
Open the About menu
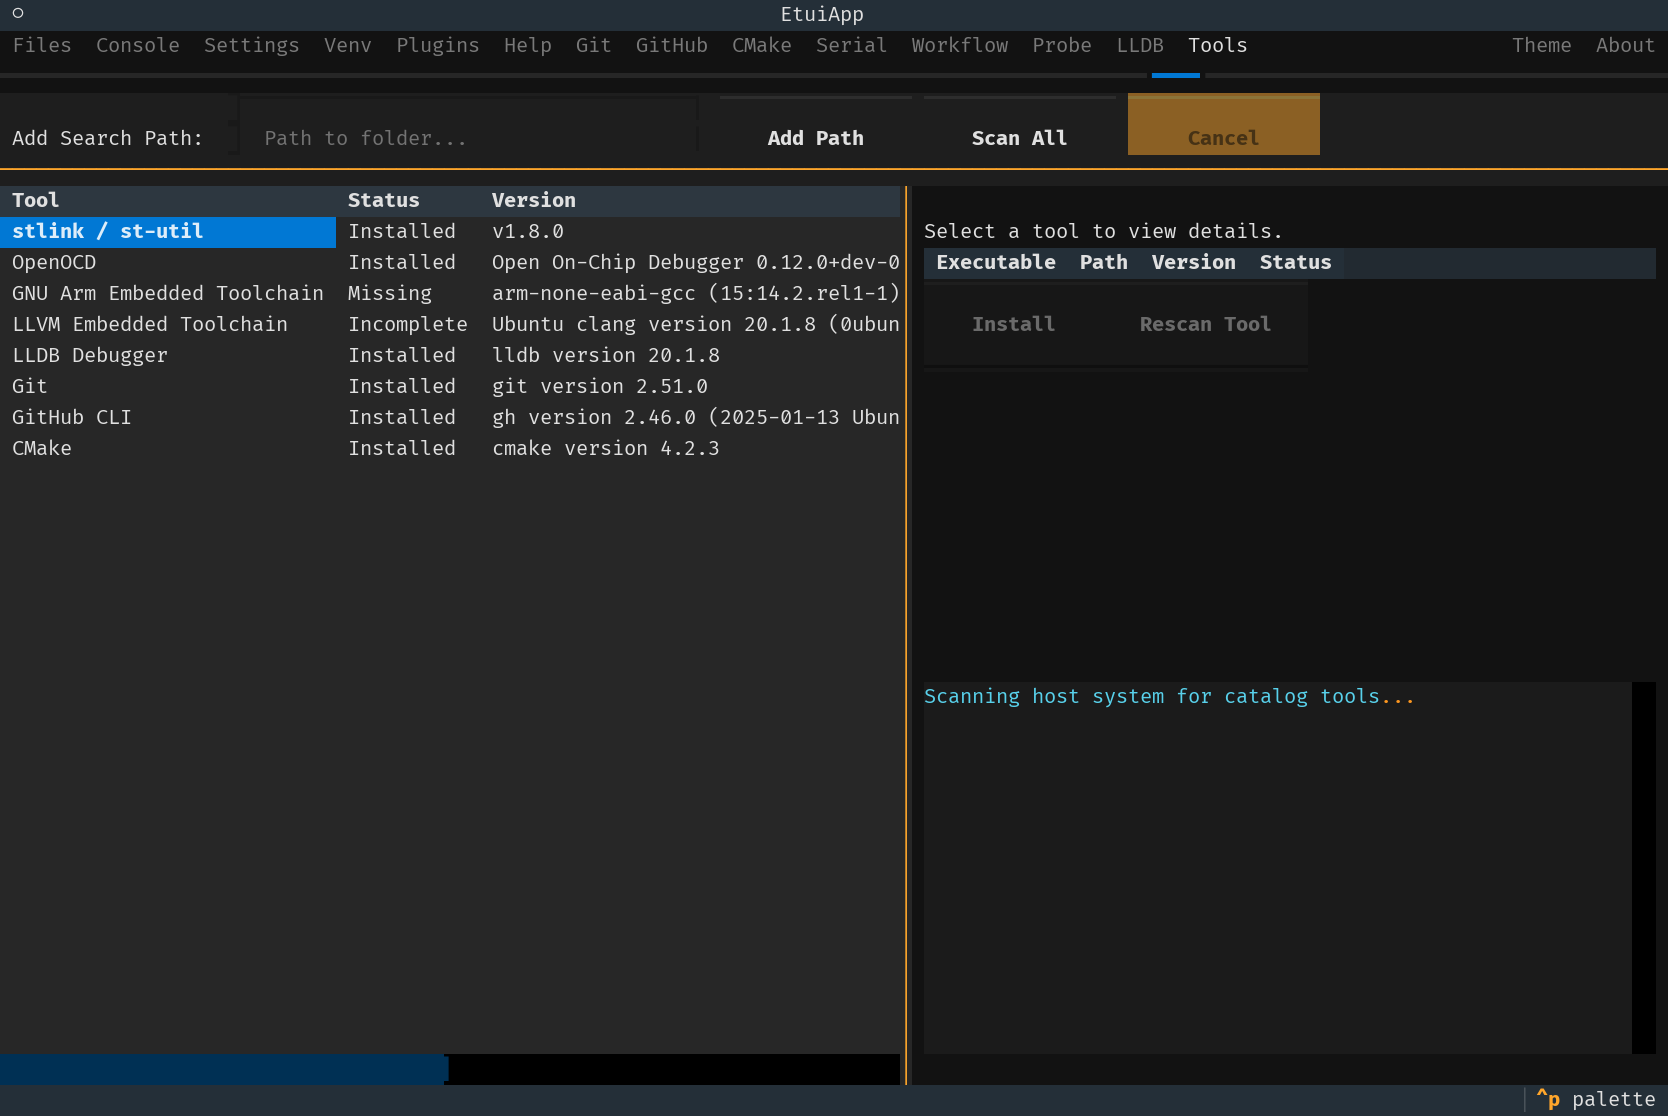[1626, 45]
